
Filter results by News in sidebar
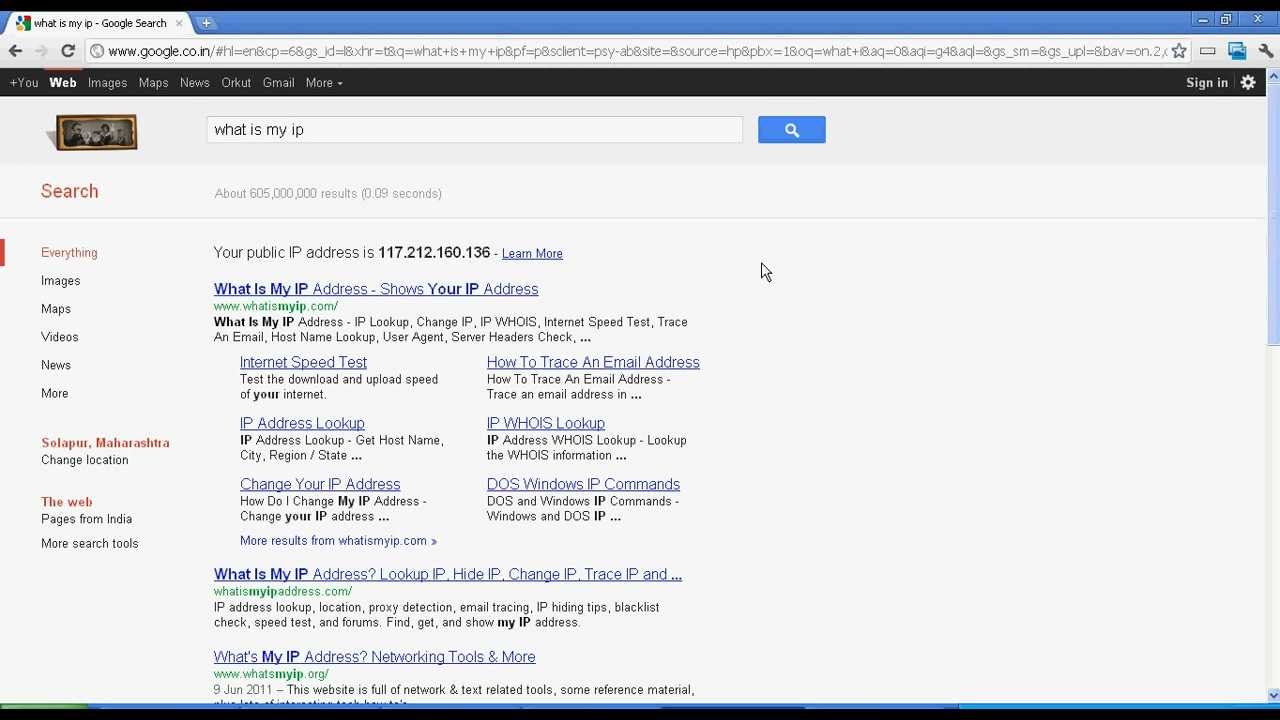click(x=56, y=365)
